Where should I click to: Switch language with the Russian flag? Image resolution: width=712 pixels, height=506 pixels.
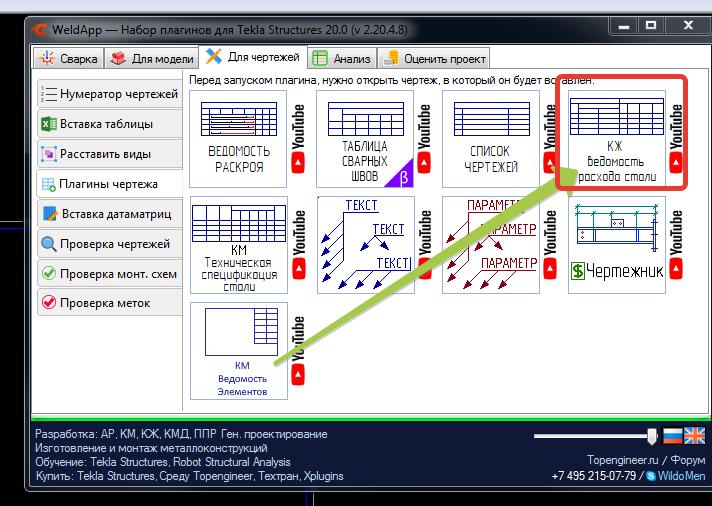click(x=672, y=436)
